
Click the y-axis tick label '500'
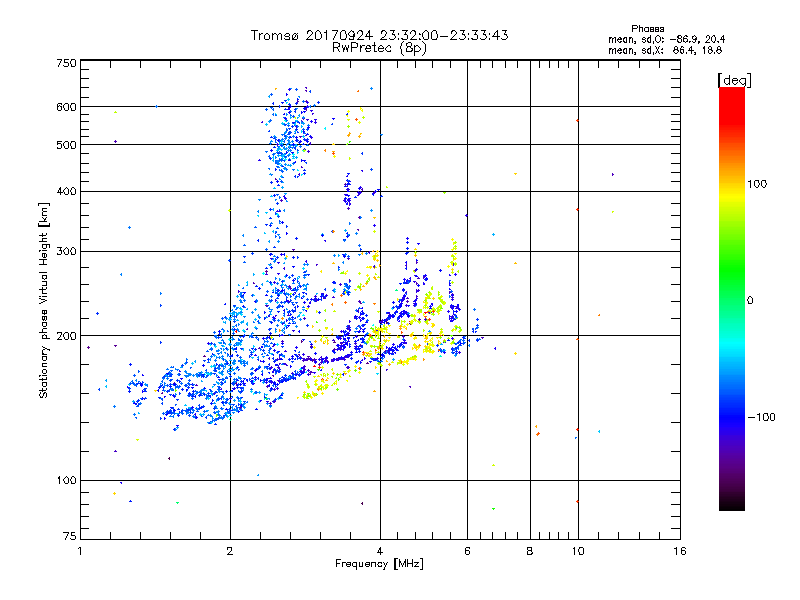tap(66, 145)
